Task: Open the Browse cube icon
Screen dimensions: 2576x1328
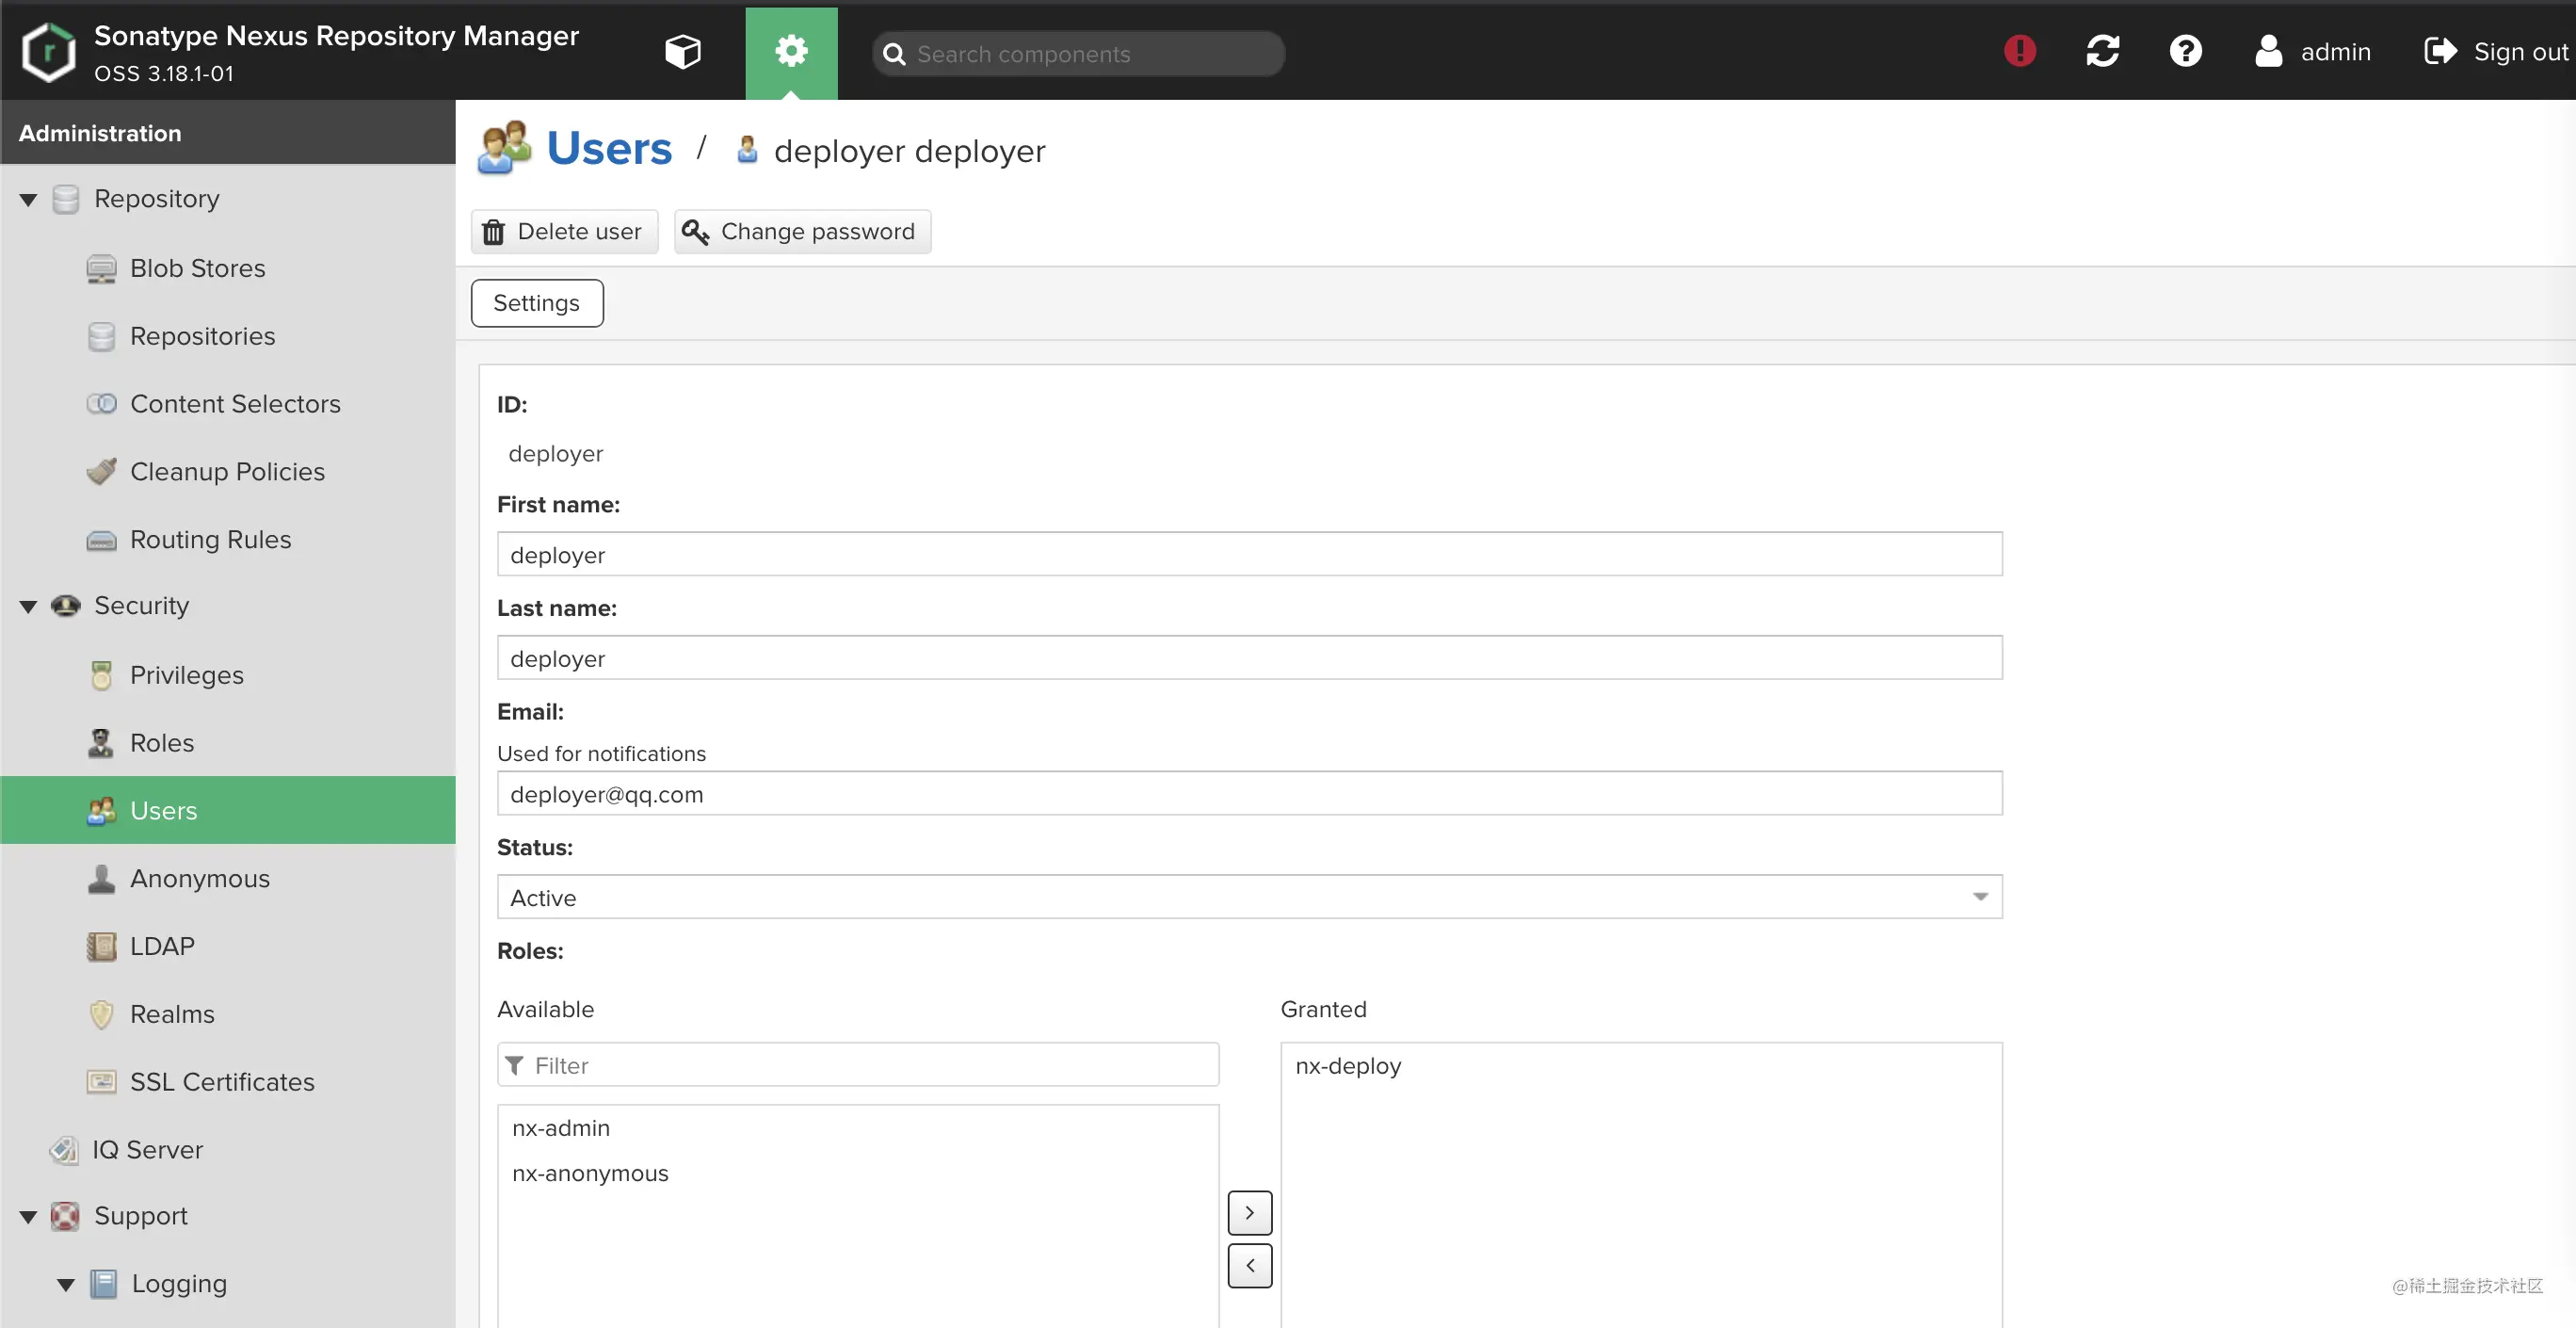Action: pos(683,52)
